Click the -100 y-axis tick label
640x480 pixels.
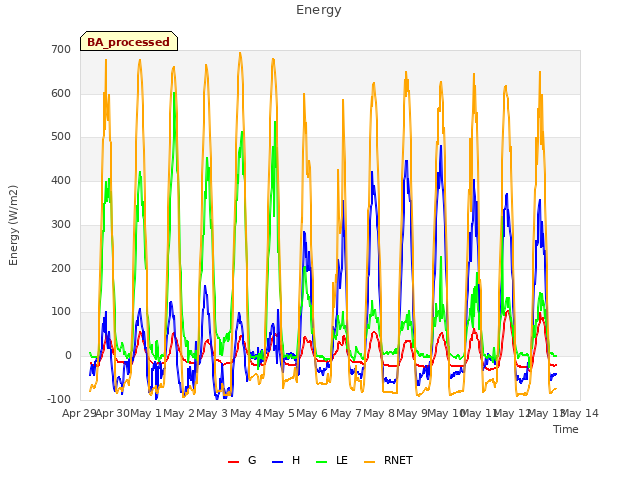pos(59,399)
